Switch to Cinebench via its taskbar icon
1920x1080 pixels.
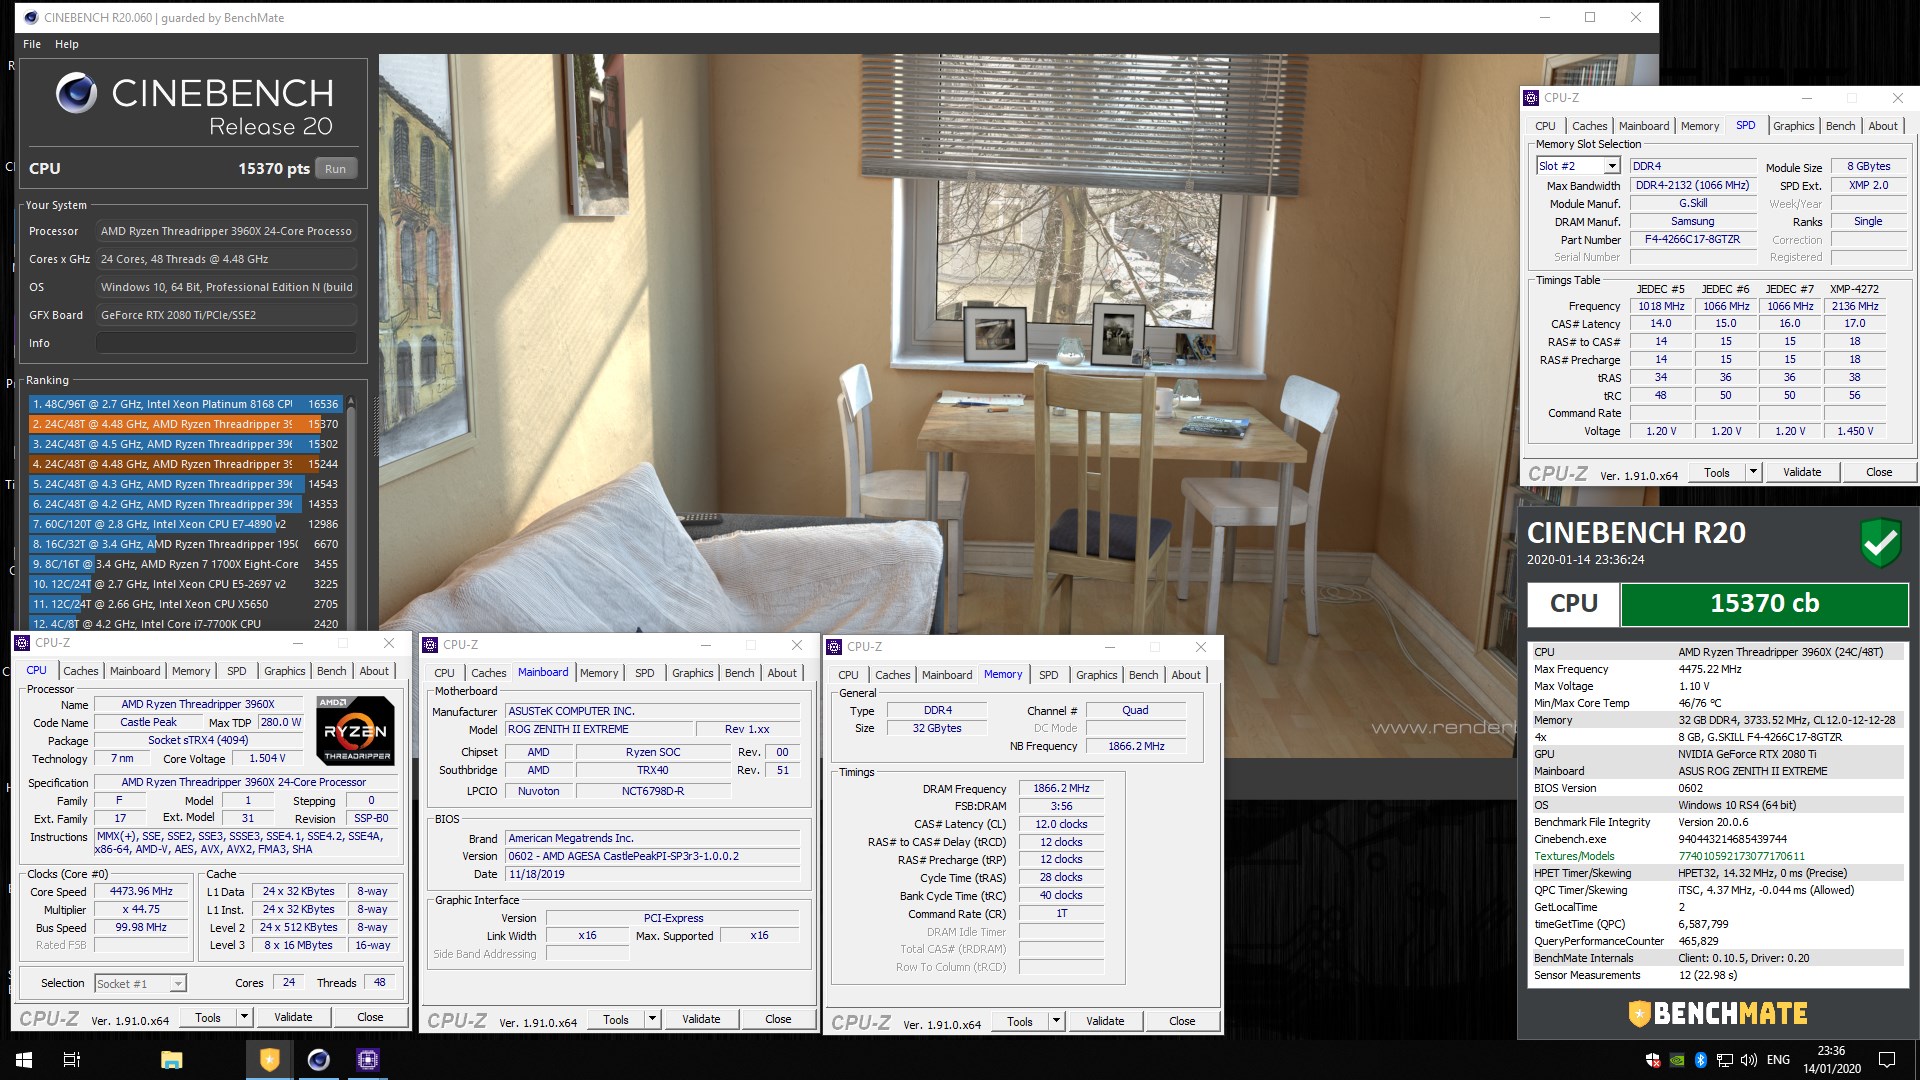pos(319,1060)
